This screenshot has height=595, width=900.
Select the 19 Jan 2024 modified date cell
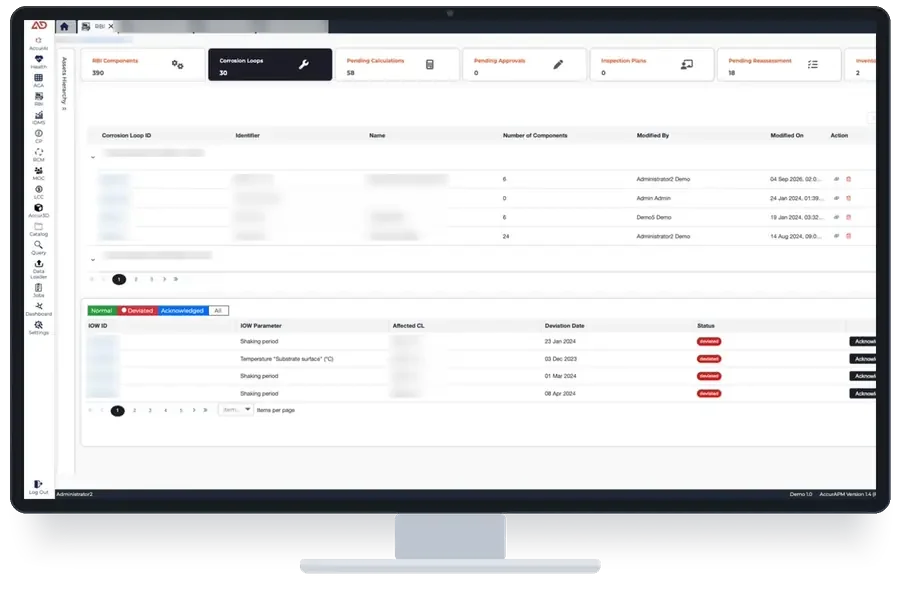pyautogui.click(x=797, y=217)
